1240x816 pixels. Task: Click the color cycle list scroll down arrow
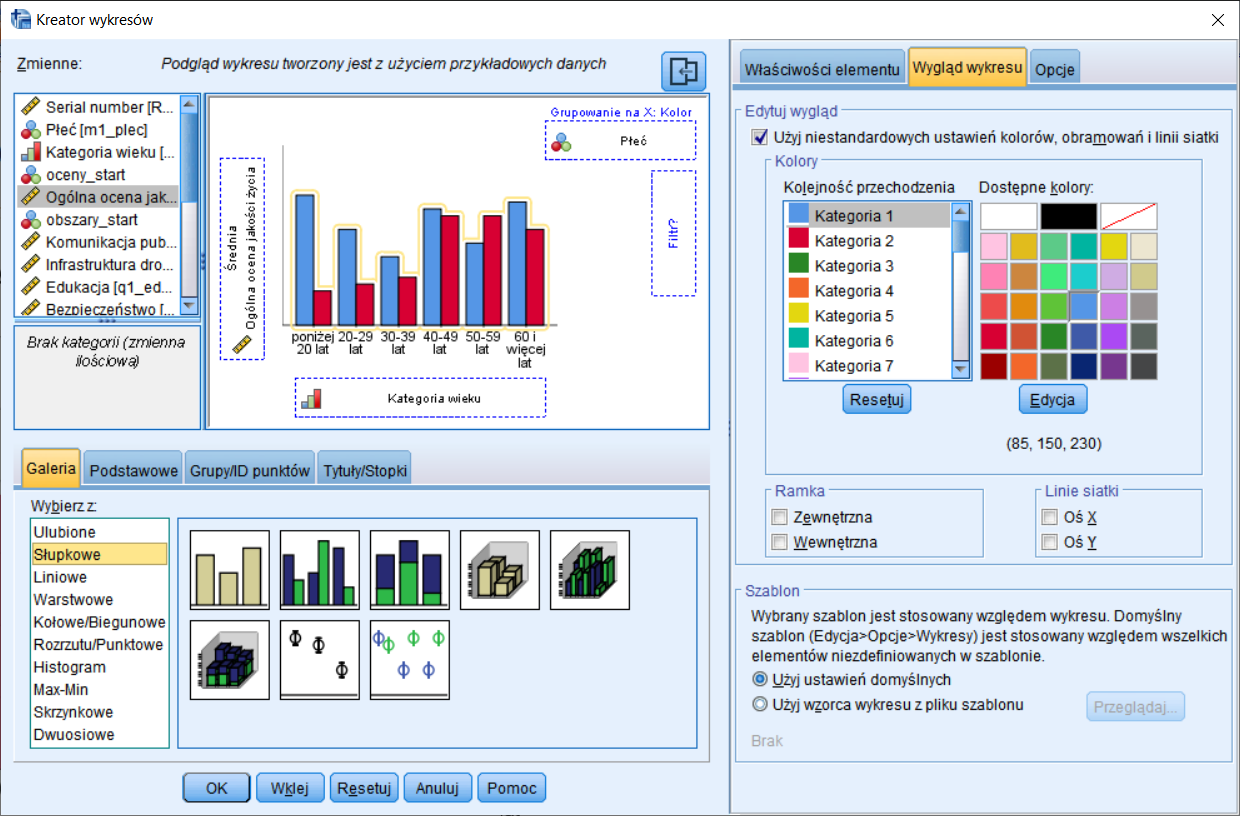[x=961, y=369]
